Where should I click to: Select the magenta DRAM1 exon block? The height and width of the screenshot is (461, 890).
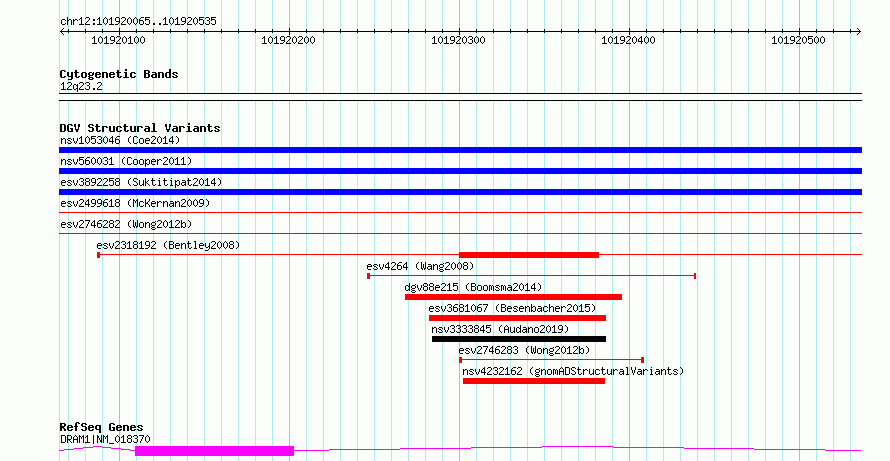tap(215, 451)
